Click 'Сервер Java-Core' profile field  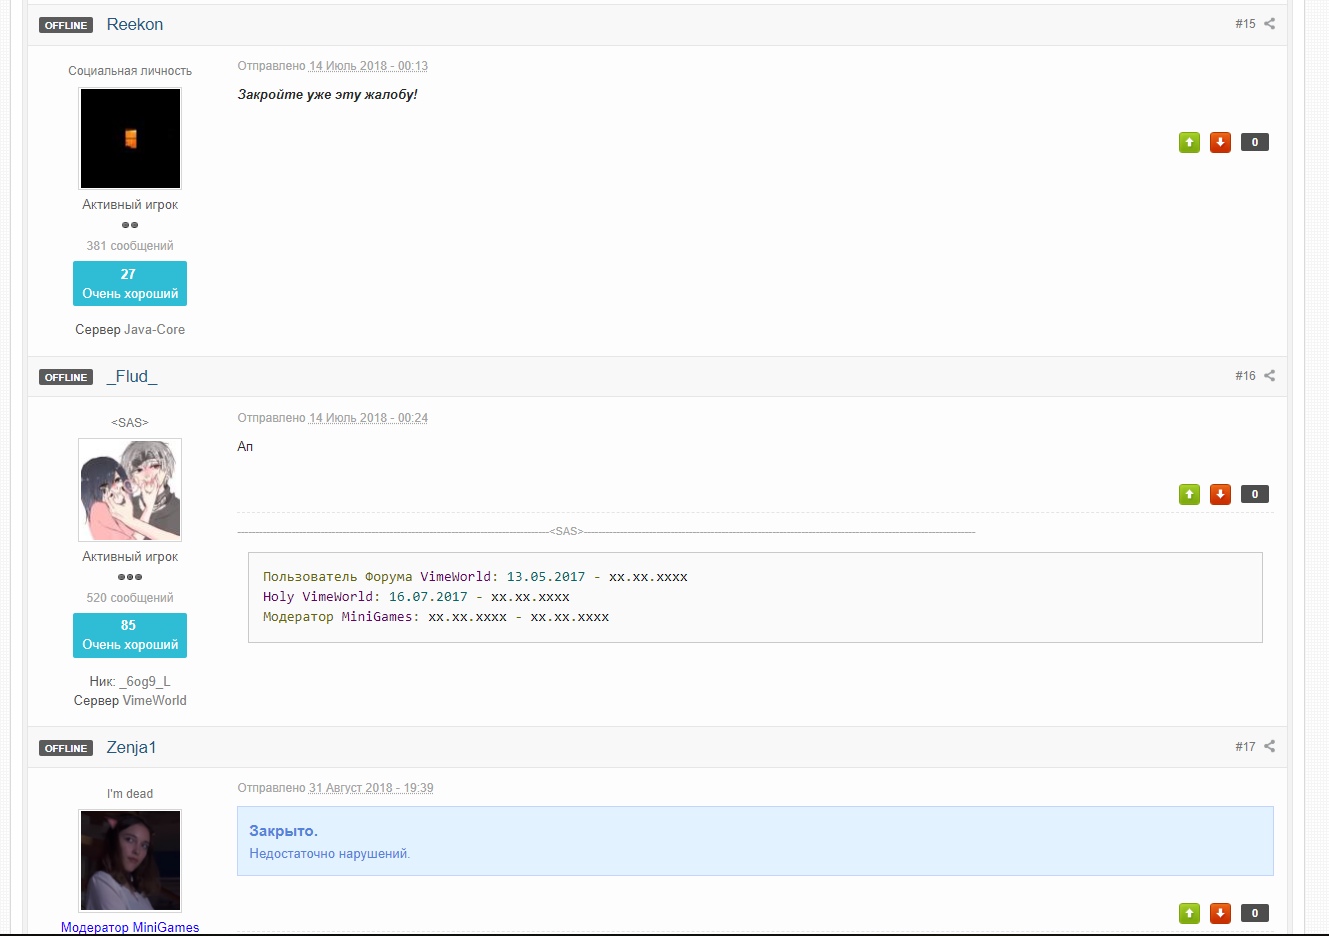(x=130, y=330)
